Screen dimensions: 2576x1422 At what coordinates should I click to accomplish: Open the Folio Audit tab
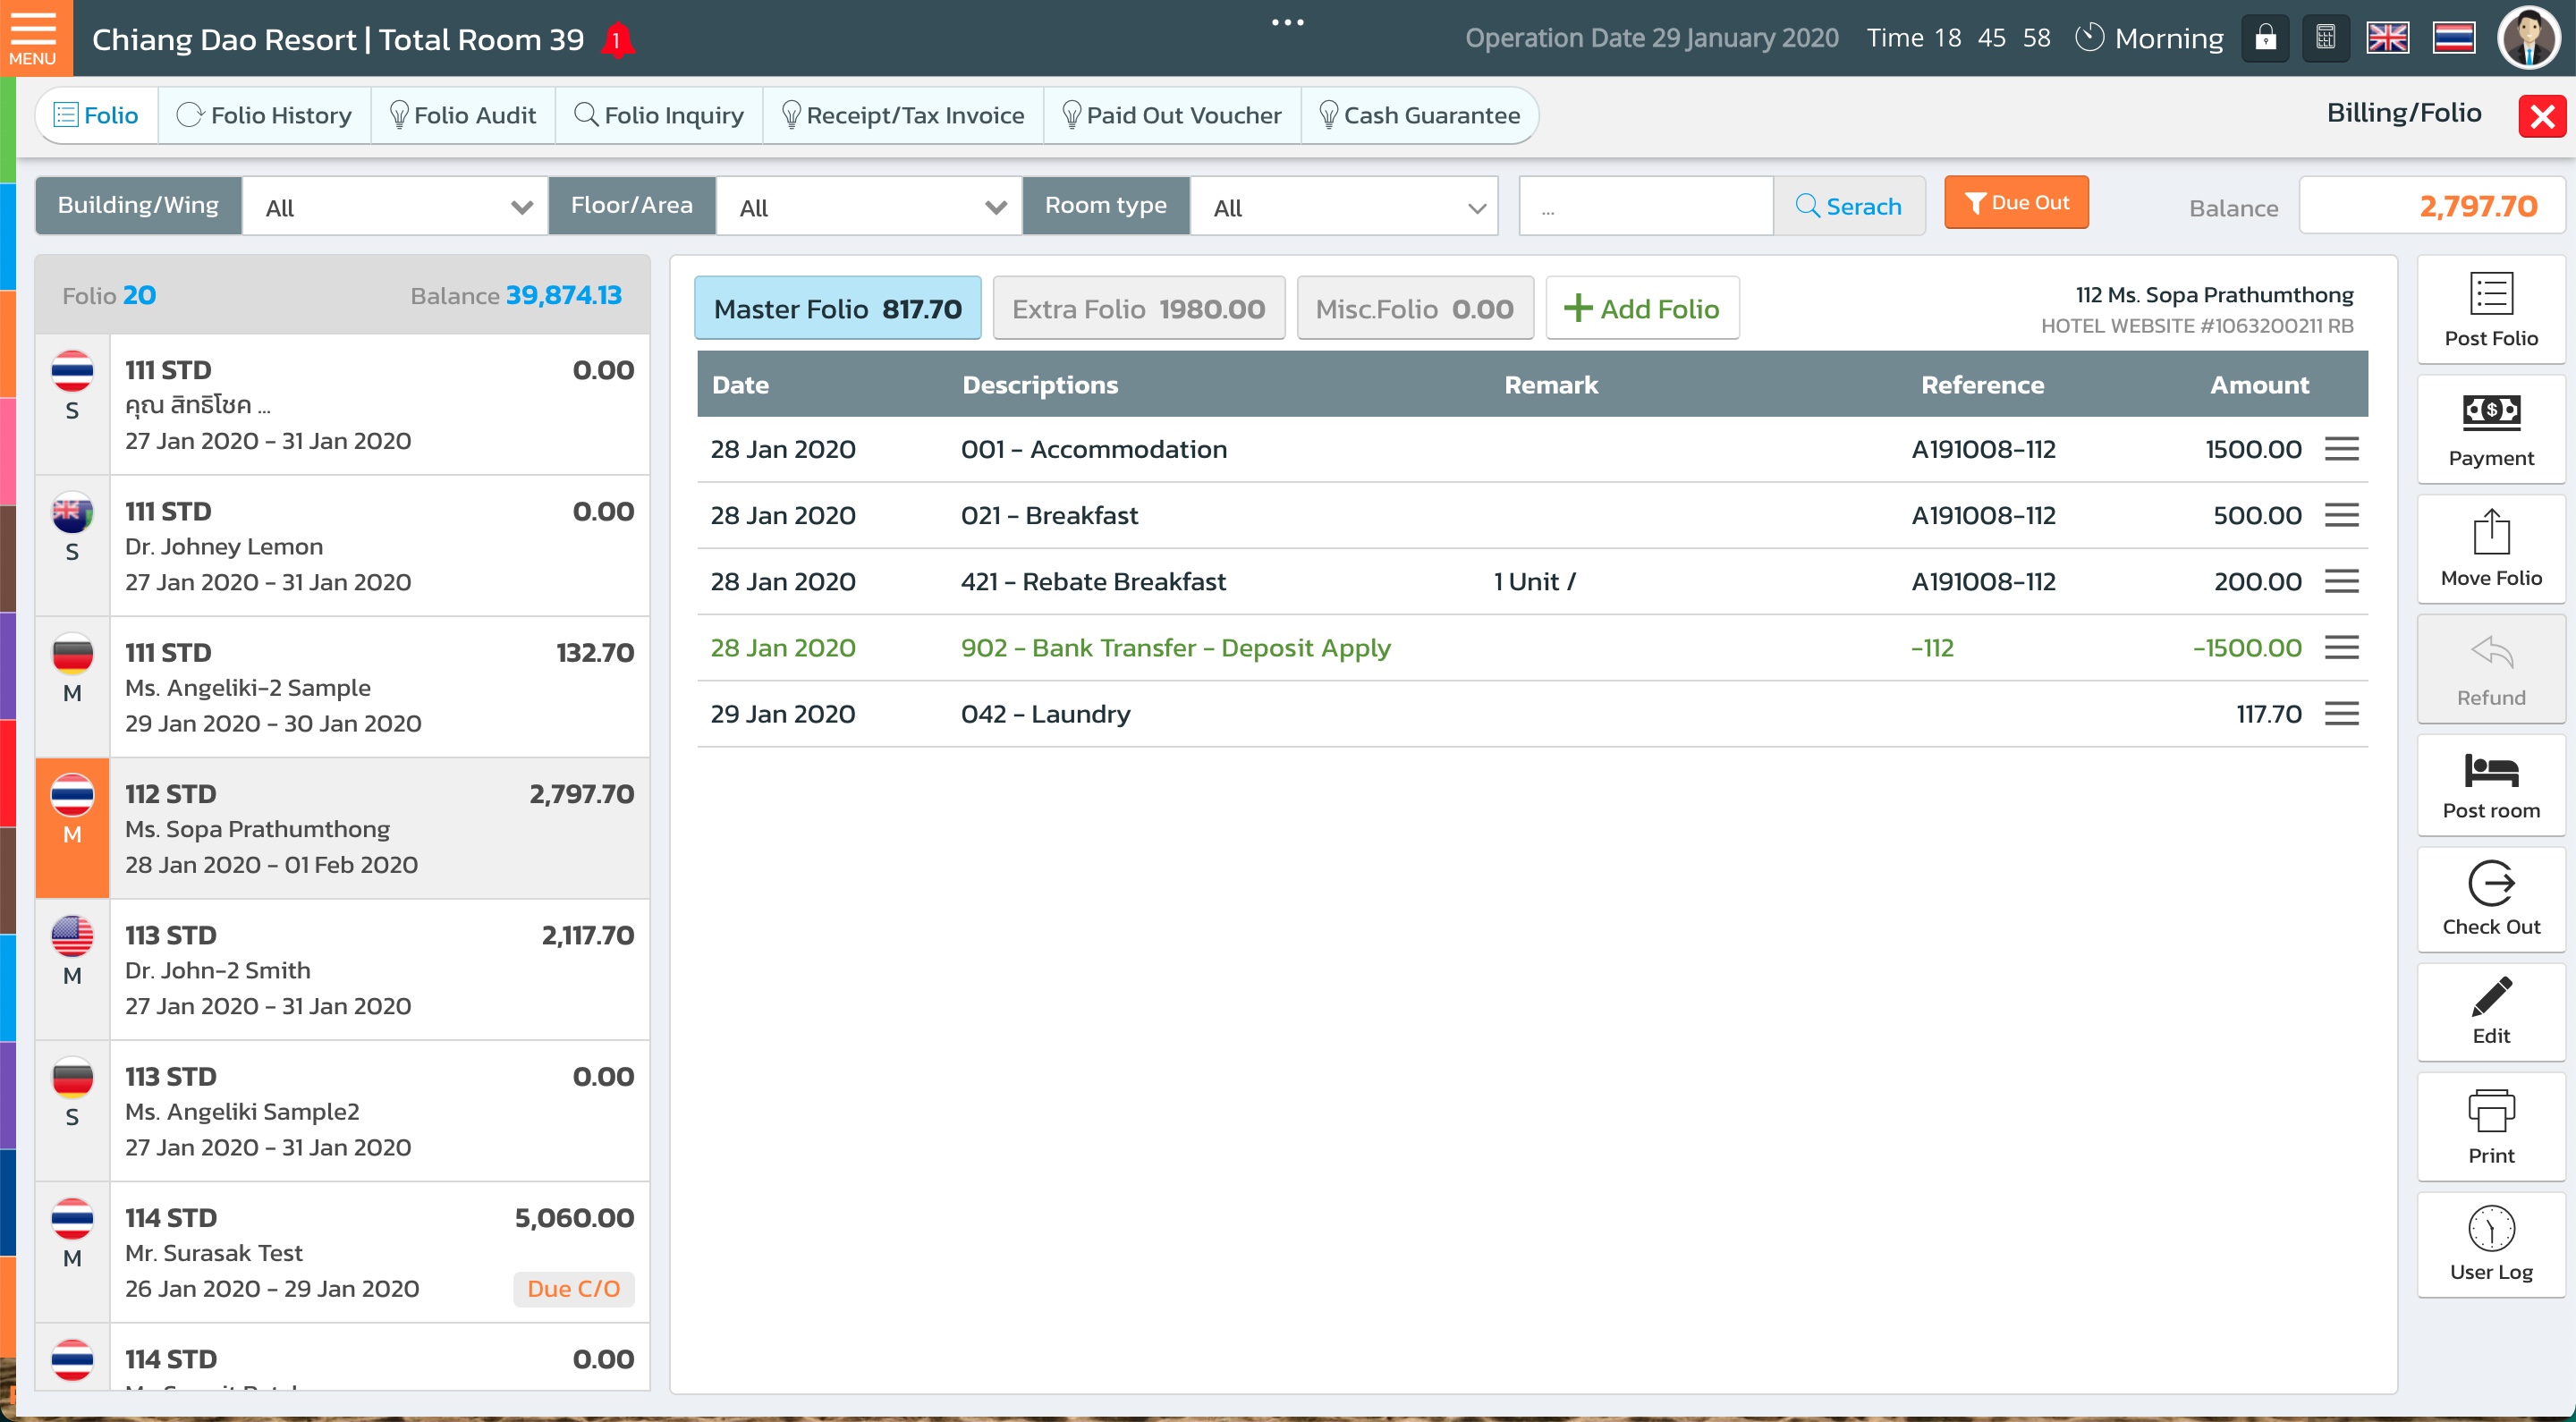click(463, 116)
